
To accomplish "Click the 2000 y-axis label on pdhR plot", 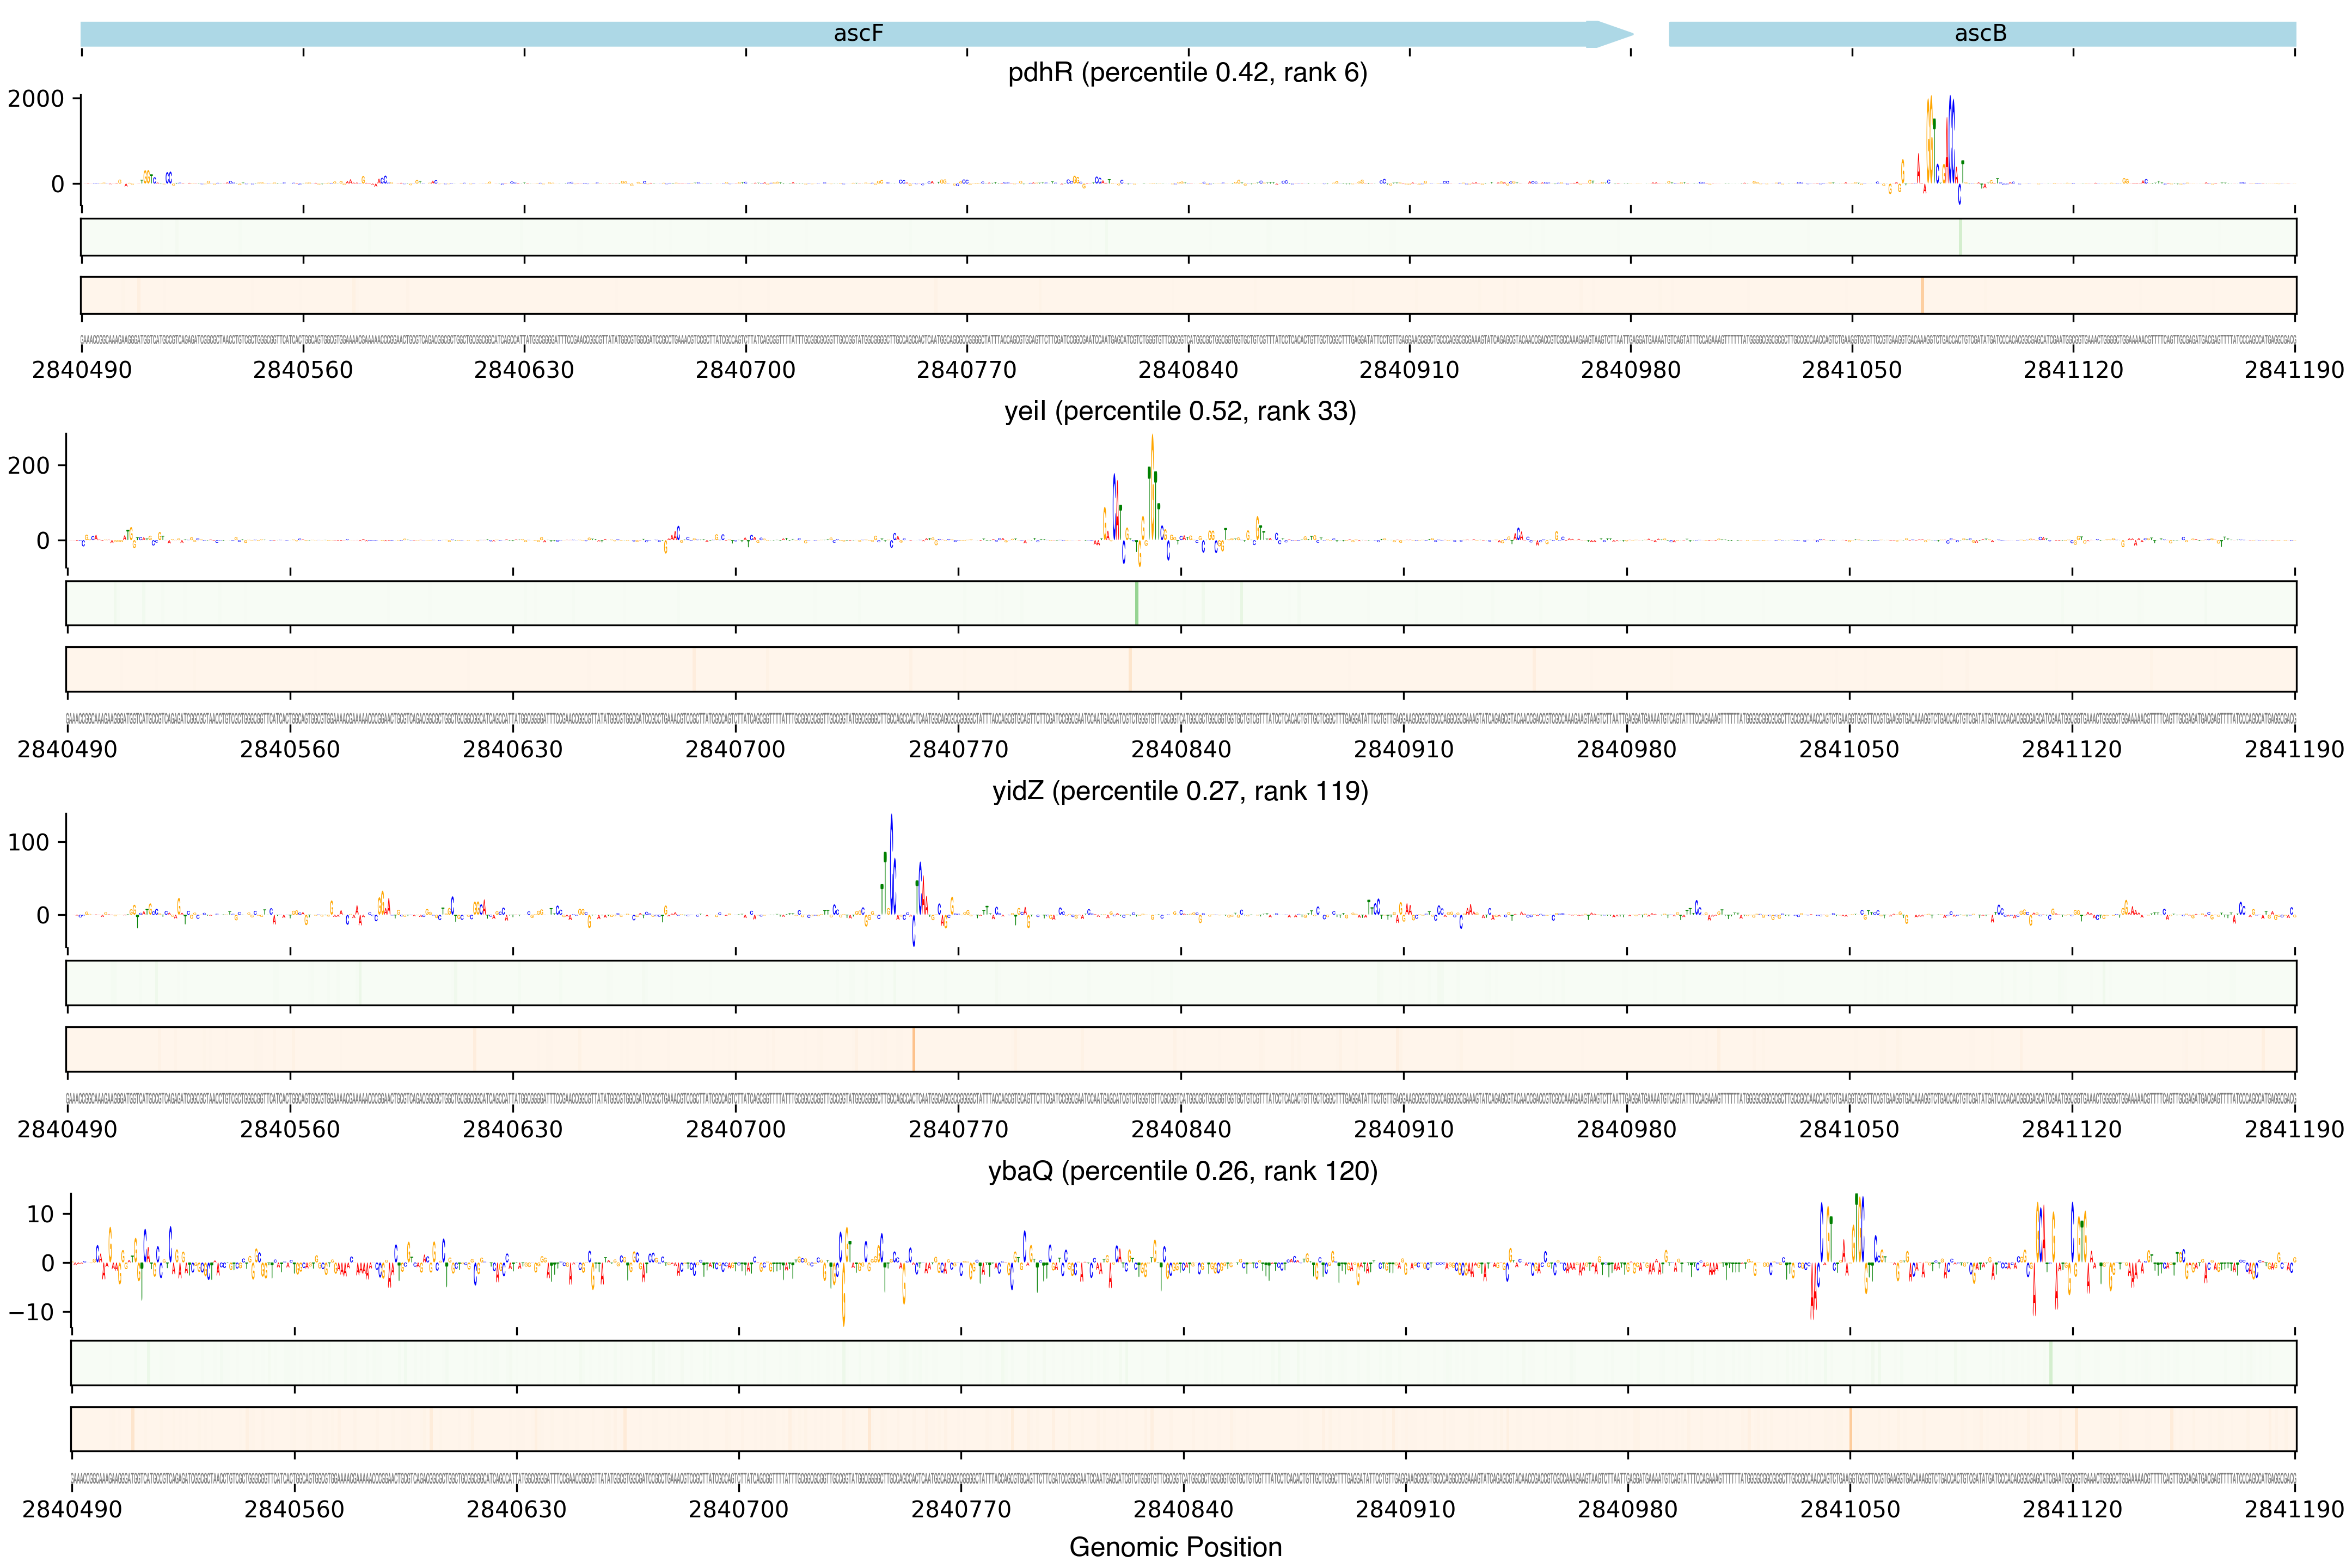I will click(x=36, y=99).
